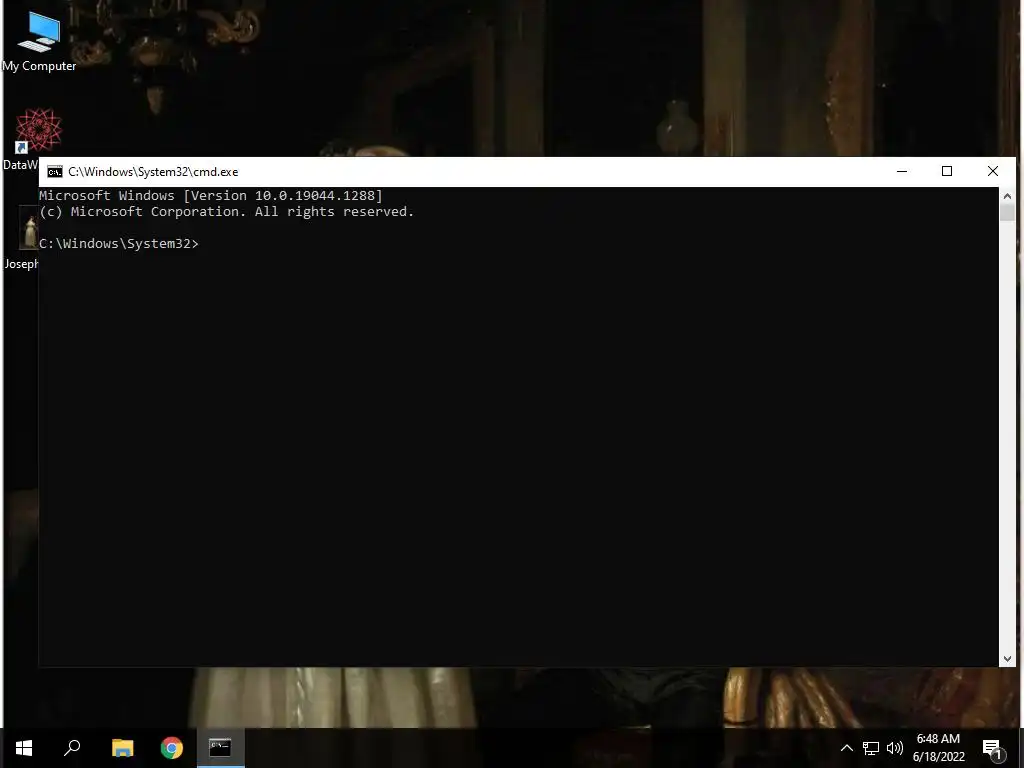Click the C:\Windows\System32> prompt line

[x=119, y=244]
